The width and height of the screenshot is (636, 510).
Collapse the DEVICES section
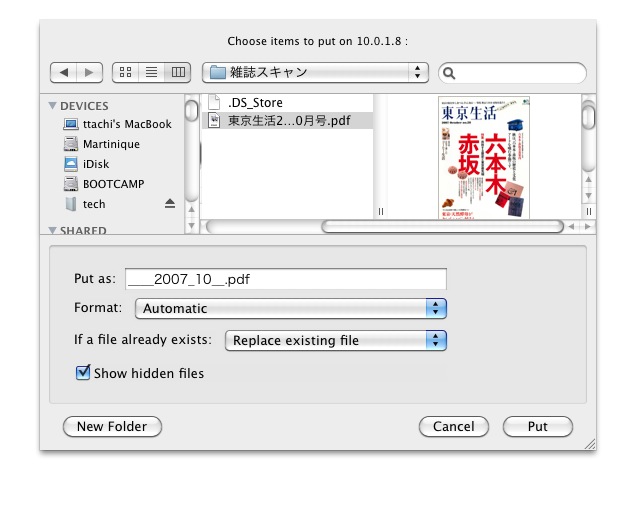[x=53, y=106]
